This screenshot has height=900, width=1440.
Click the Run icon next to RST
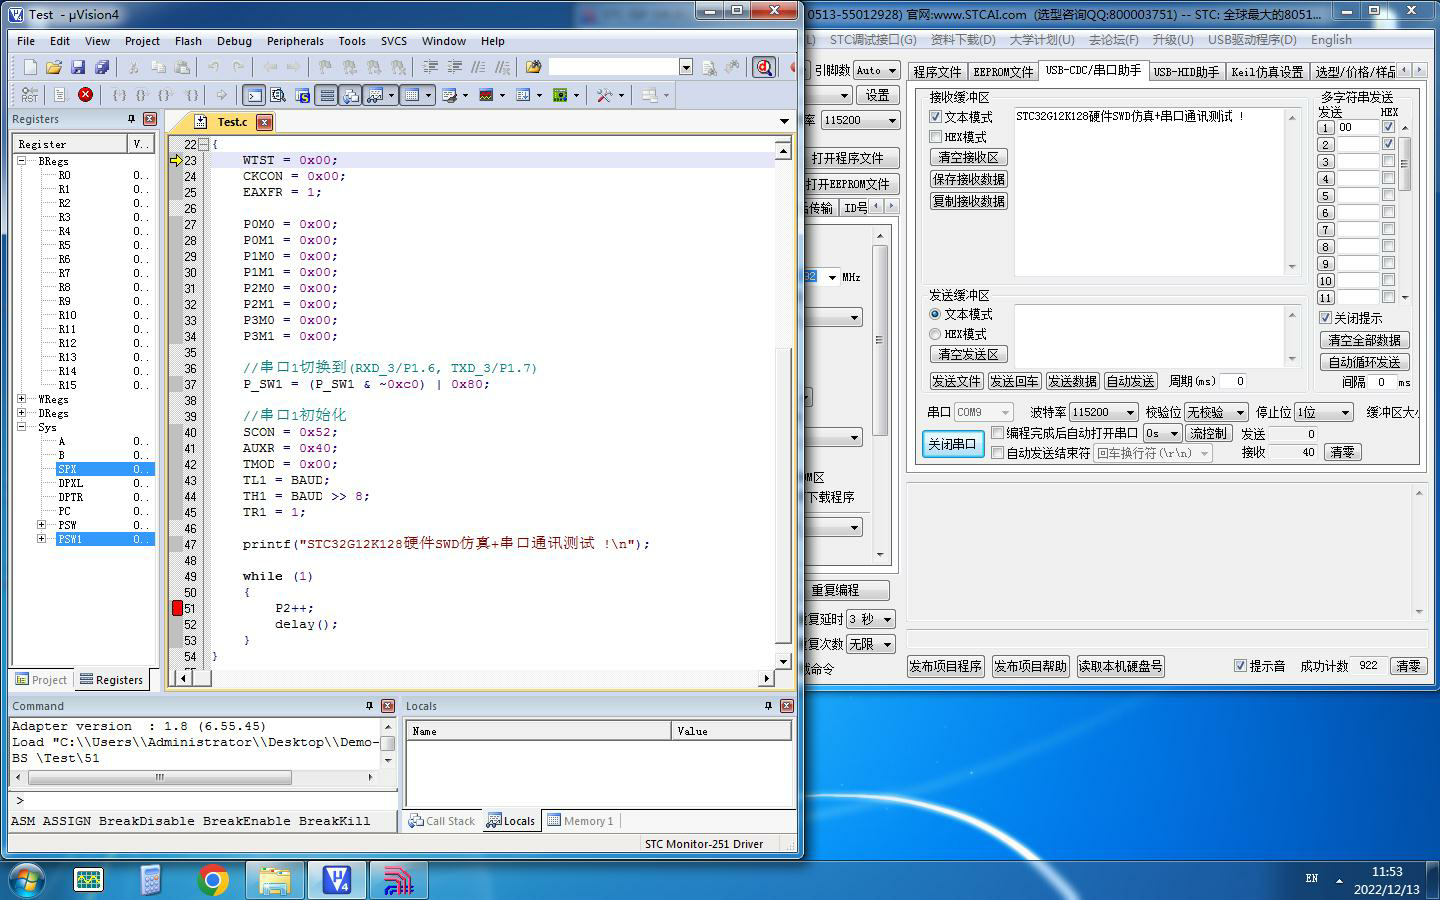[60, 95]
